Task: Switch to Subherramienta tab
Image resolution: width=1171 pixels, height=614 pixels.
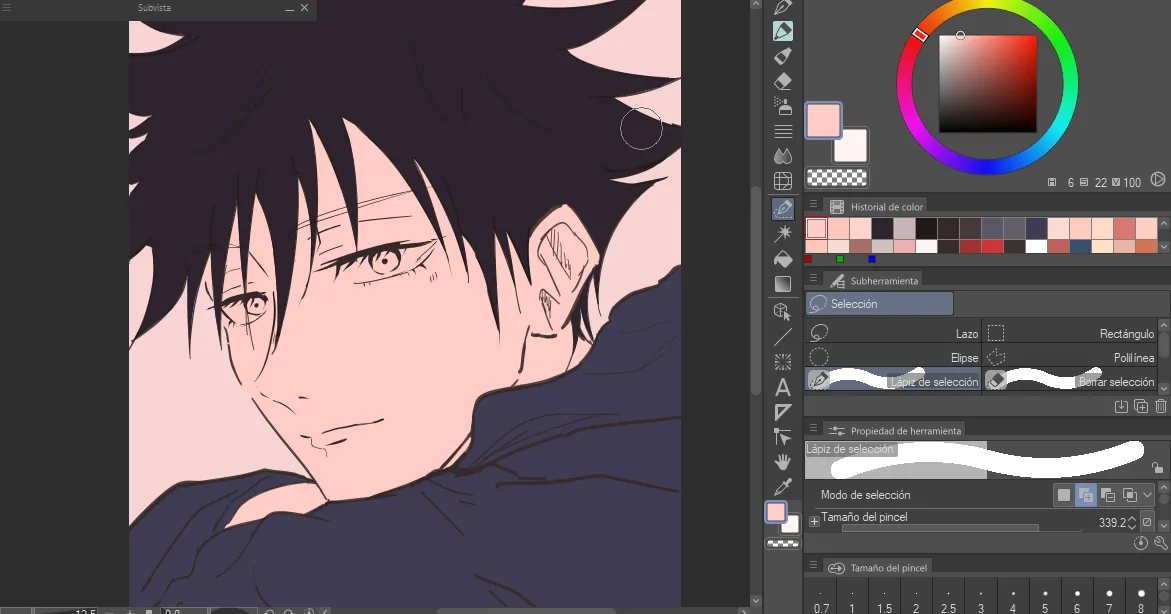Action: click(x=874, y=281)
